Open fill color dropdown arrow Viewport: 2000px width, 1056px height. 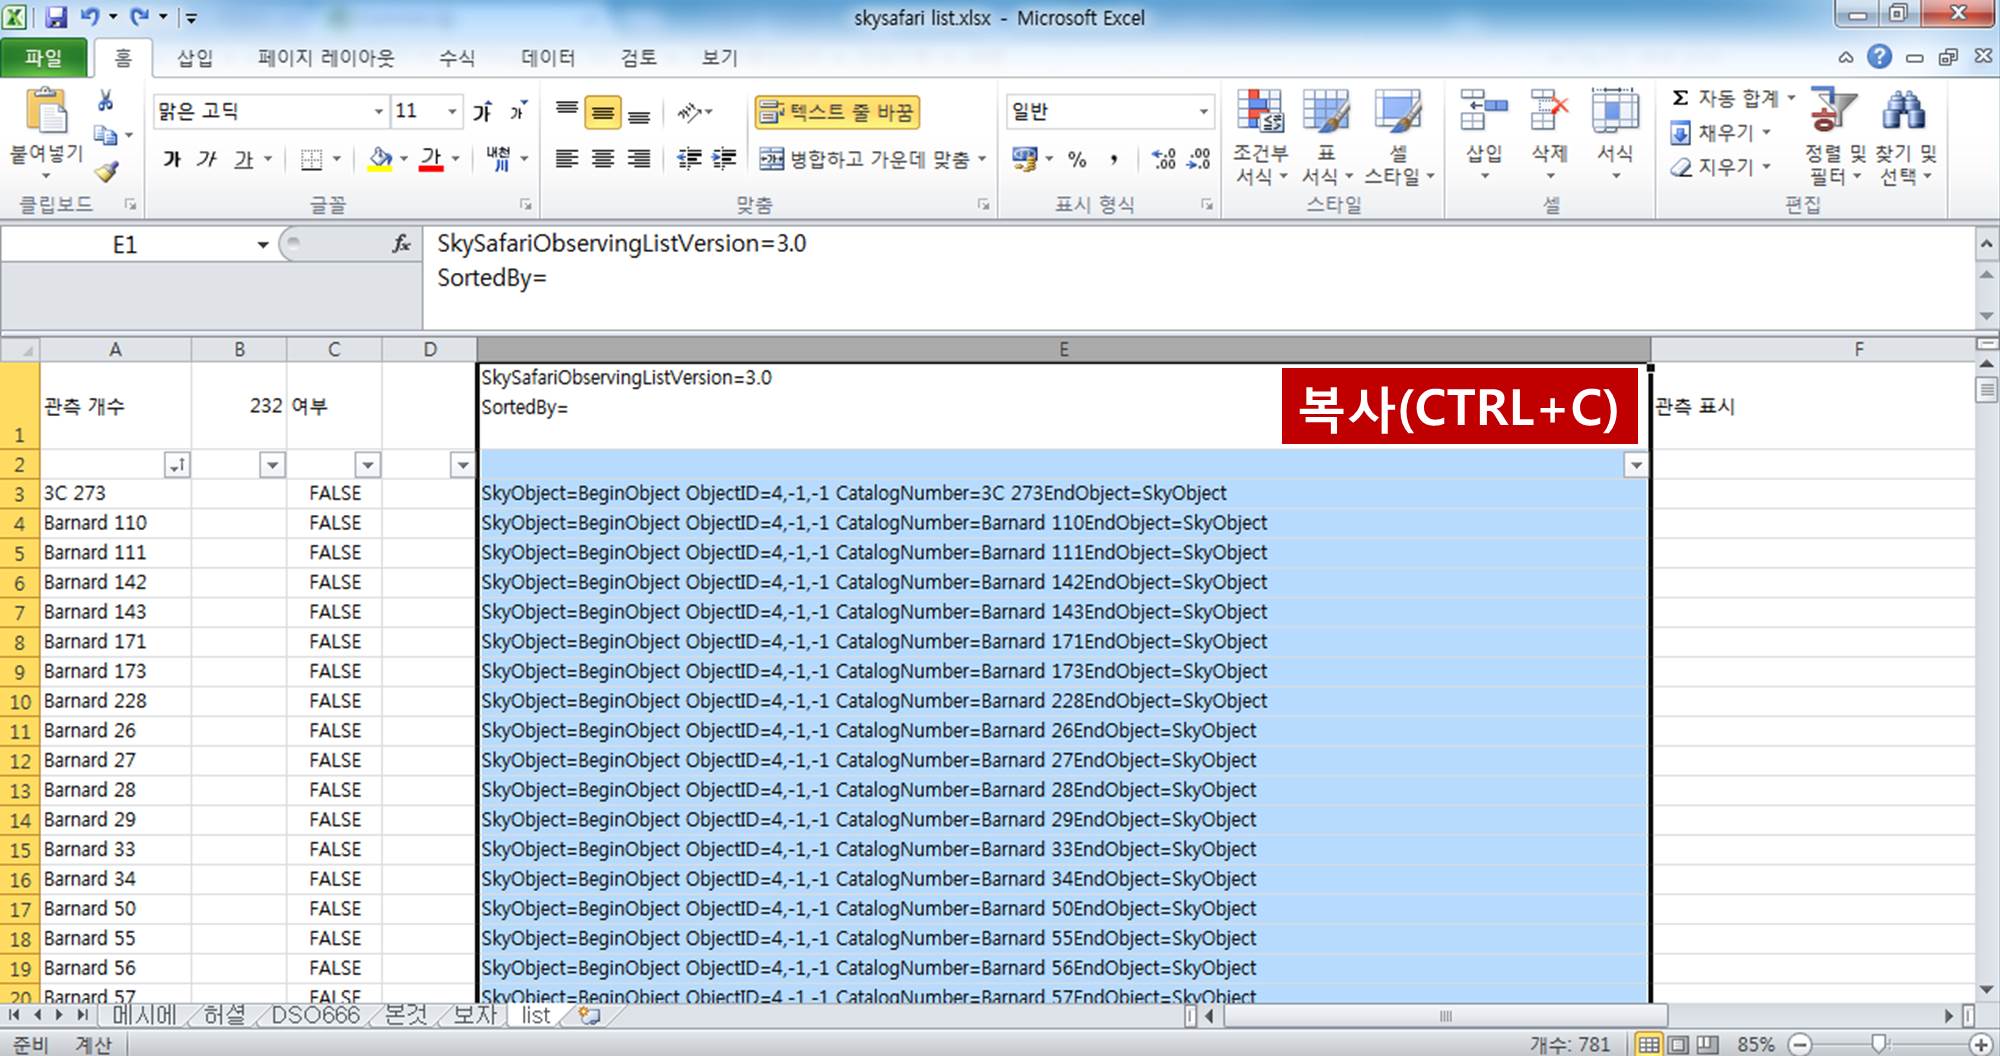[x=404, y=159]
